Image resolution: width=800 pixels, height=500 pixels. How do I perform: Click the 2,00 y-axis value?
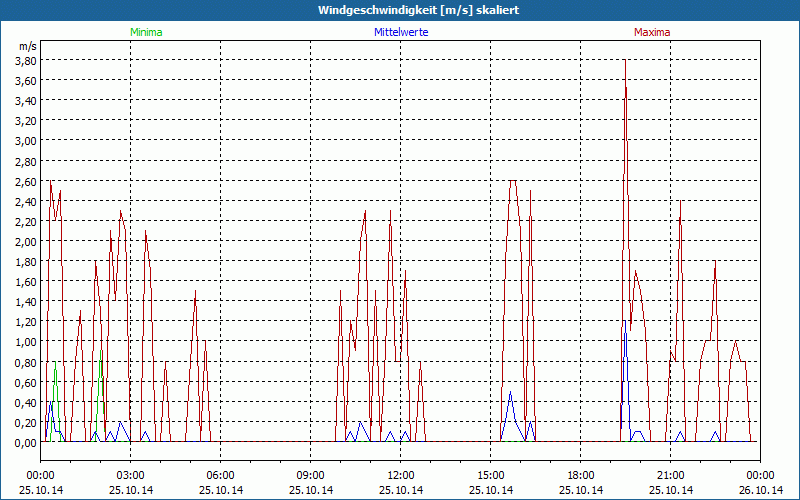point(26,242)
